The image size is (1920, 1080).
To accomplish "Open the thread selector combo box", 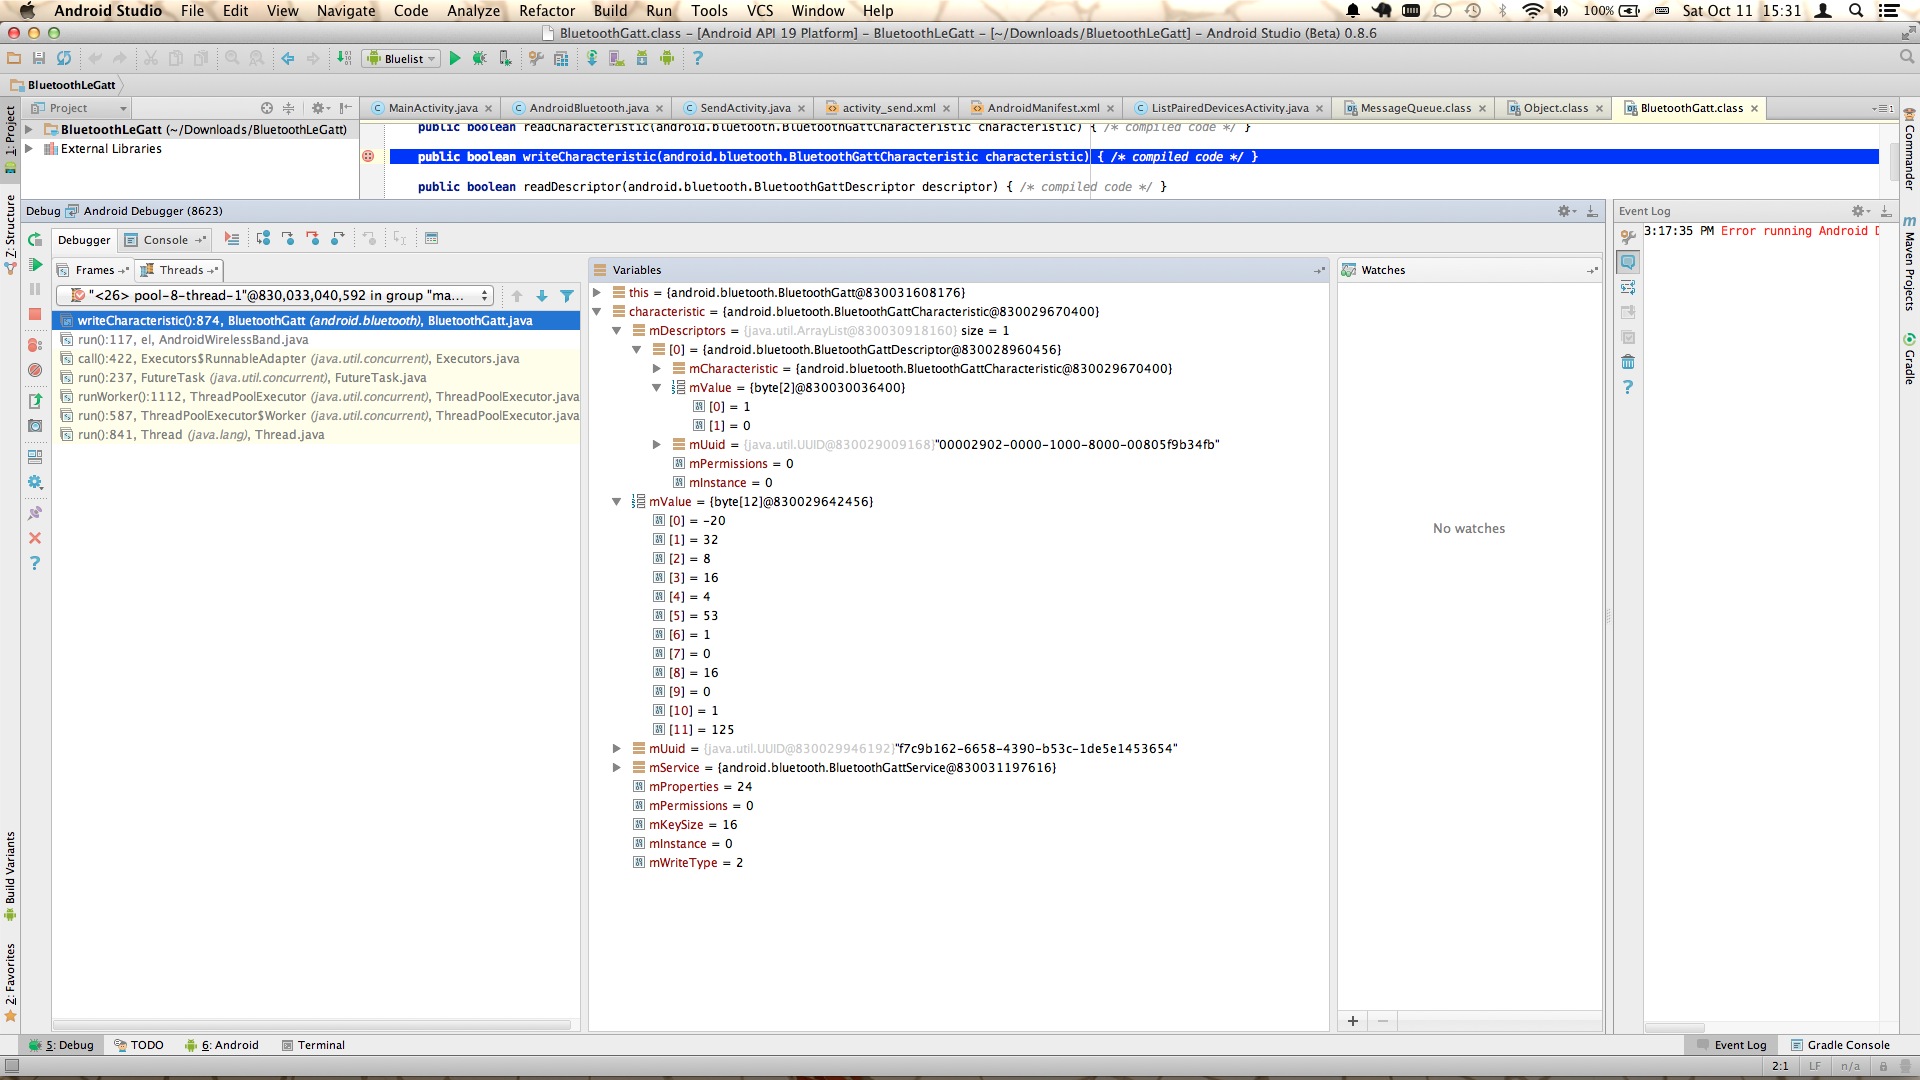I will (x=275, y=296).
